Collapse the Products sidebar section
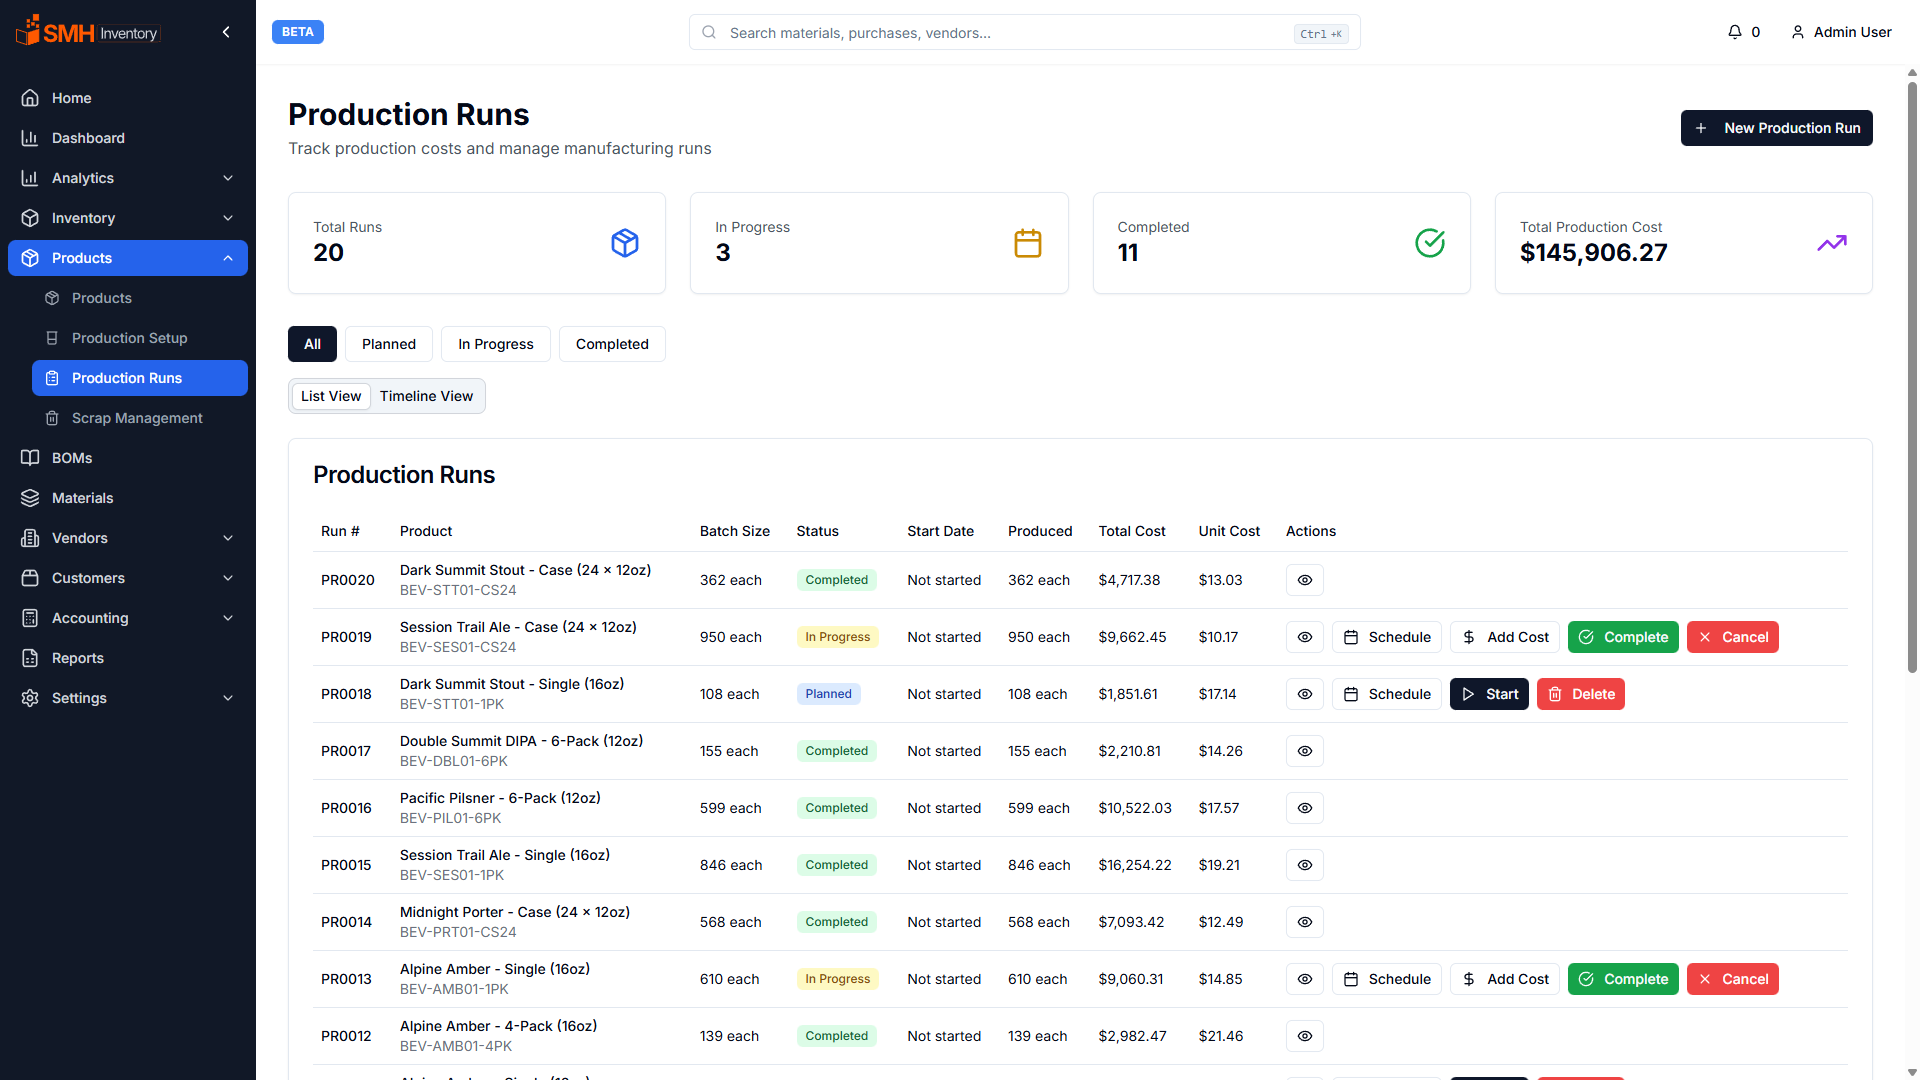Screen dimensions: 1920x1080 [228, 258]
